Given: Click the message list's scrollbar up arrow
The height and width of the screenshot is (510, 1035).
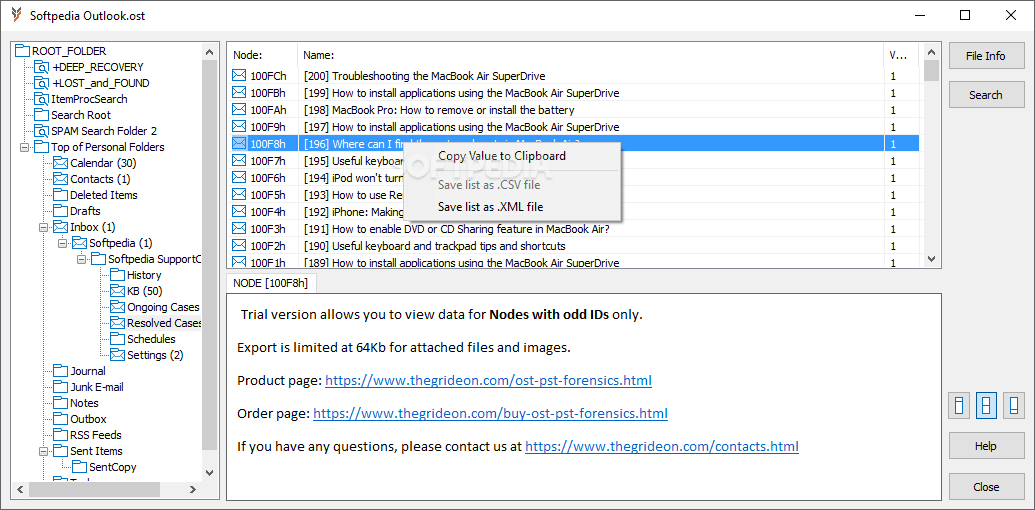Looking at the screenshot, I should coord(931,53).
